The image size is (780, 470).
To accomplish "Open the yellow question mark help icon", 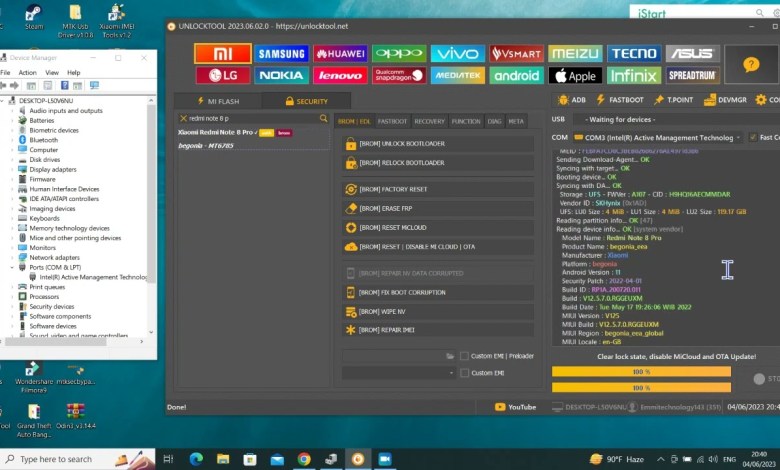I will (x=751, y=64).
